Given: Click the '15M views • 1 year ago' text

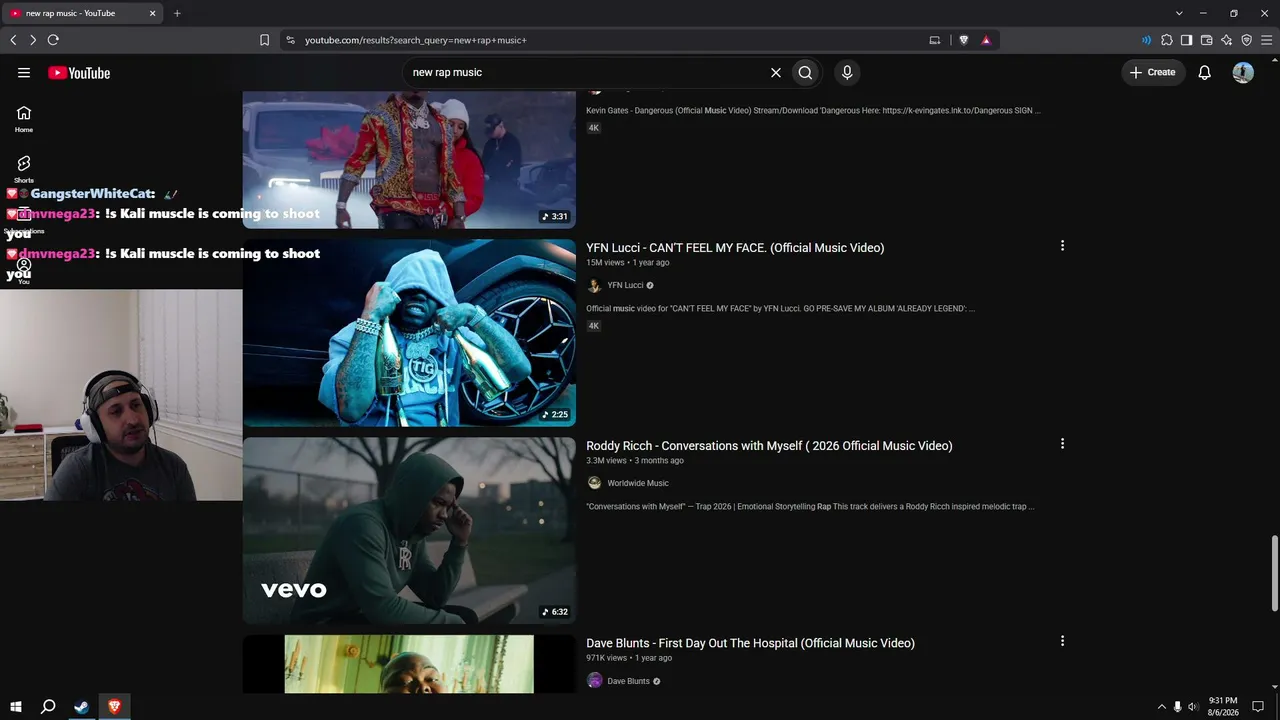Looking at the screenshot, I should [x=628, y=263].
